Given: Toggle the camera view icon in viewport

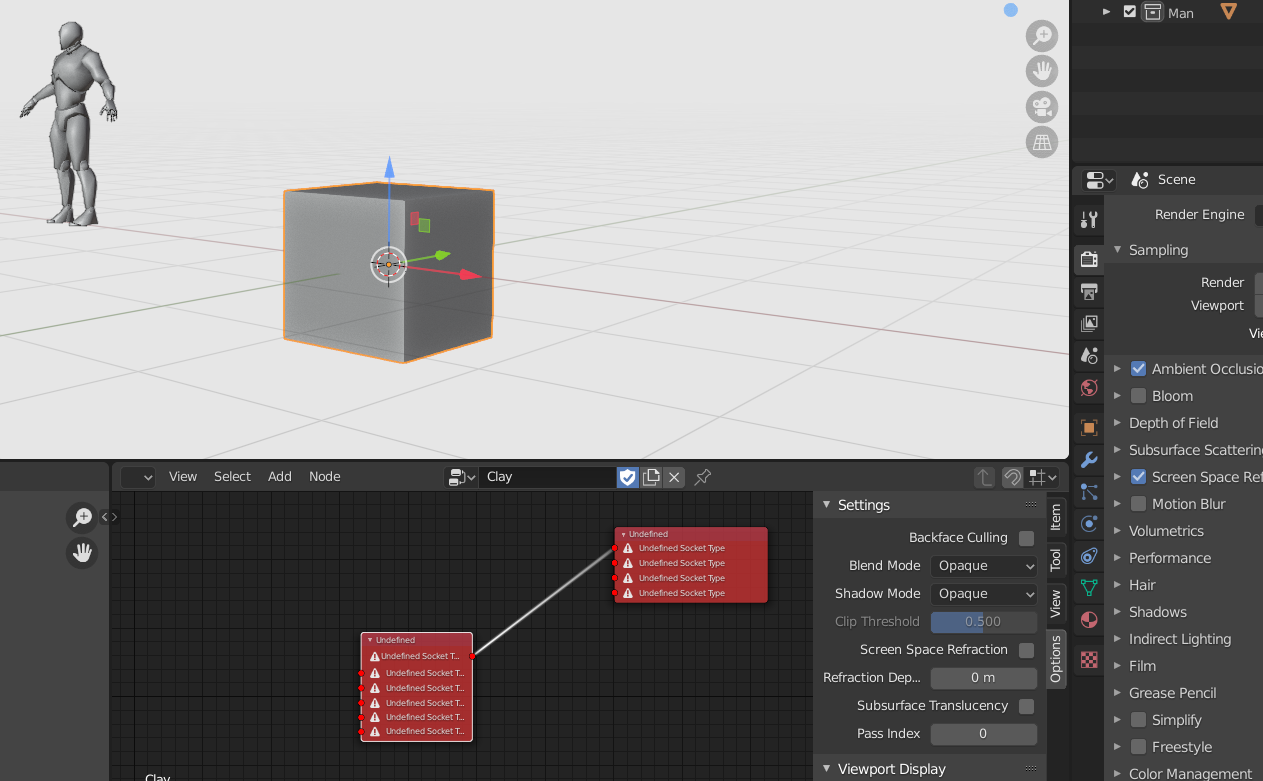Looking at the screenshot, I should [1042, 107].
